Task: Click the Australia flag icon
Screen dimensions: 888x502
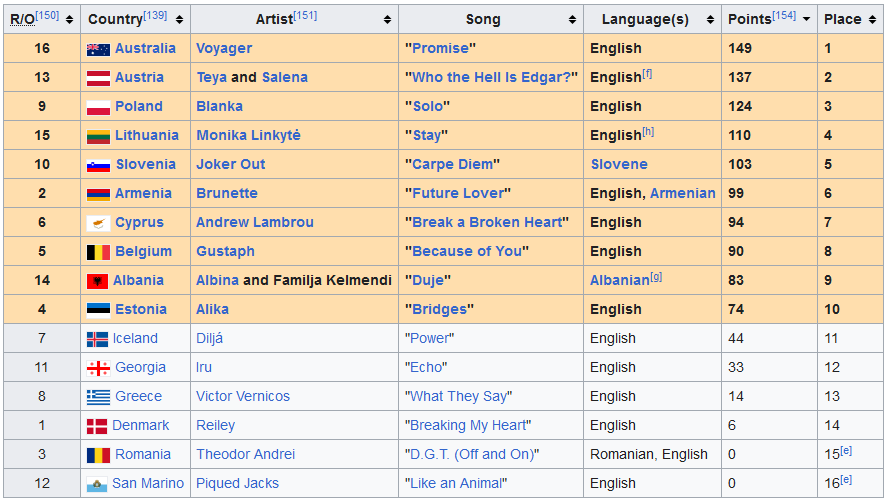Action: [x=98, y=49]
